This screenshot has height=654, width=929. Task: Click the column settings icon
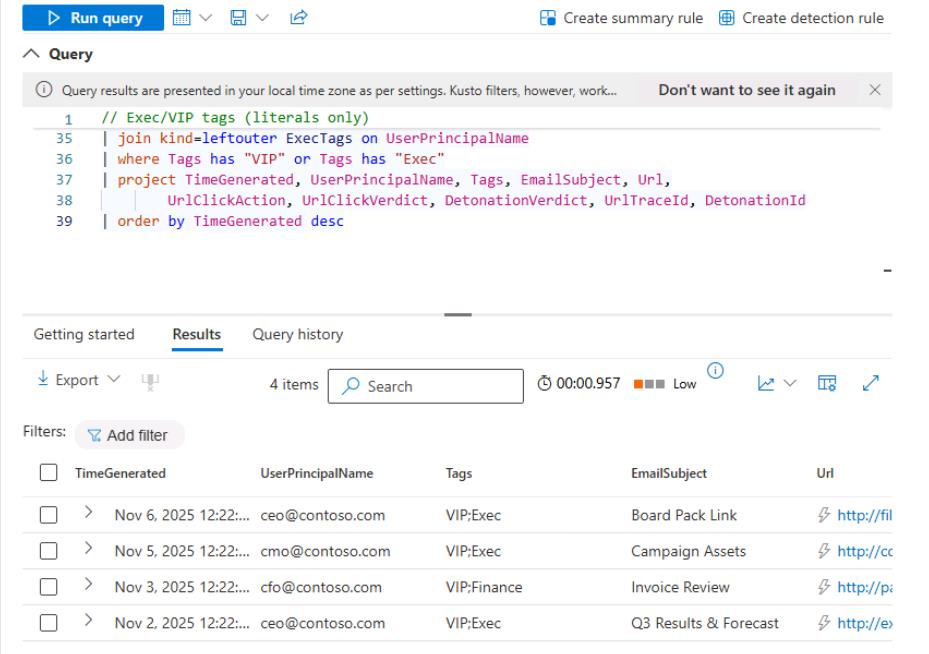pyautogui.click(x=826, y=384)
